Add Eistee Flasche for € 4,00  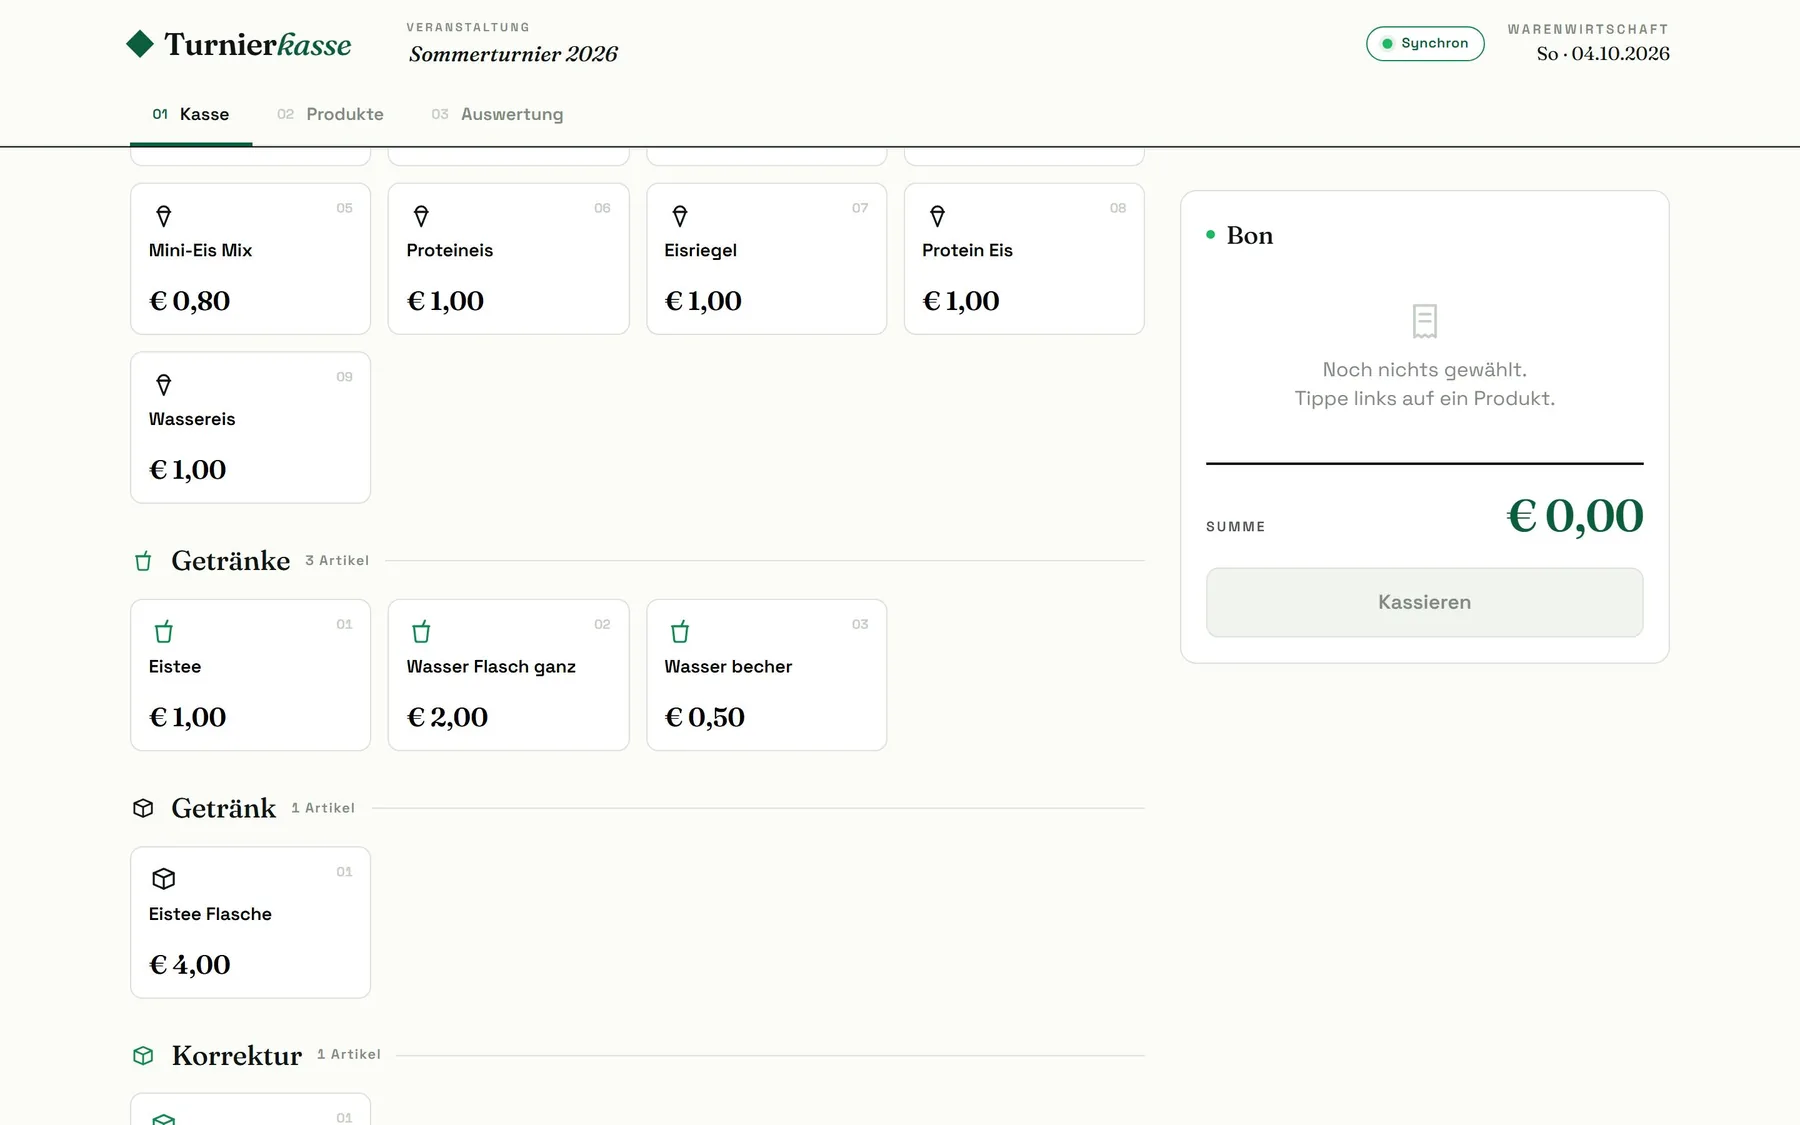(x=250, y=922)
